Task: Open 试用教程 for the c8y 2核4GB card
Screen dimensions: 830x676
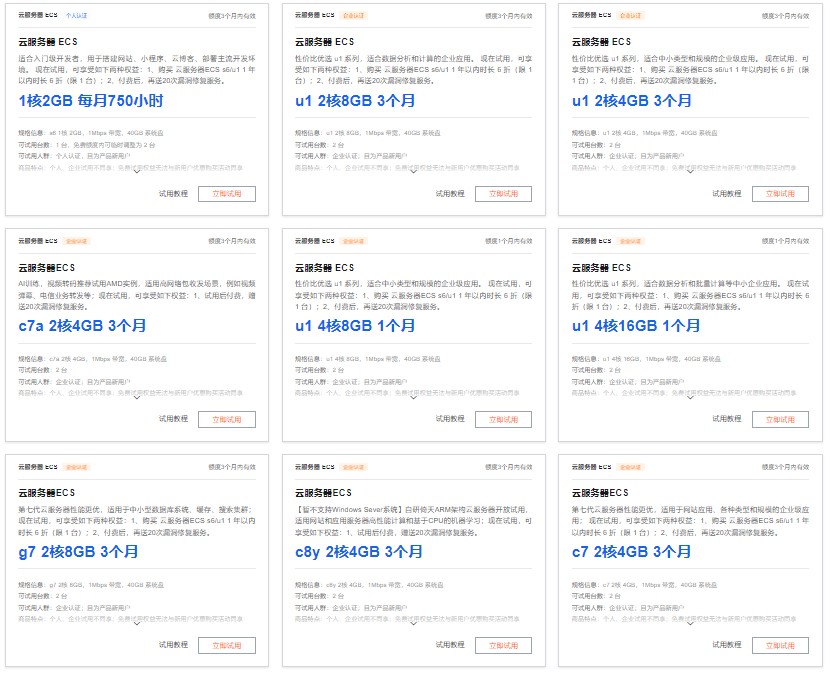Action: (450, 645)
